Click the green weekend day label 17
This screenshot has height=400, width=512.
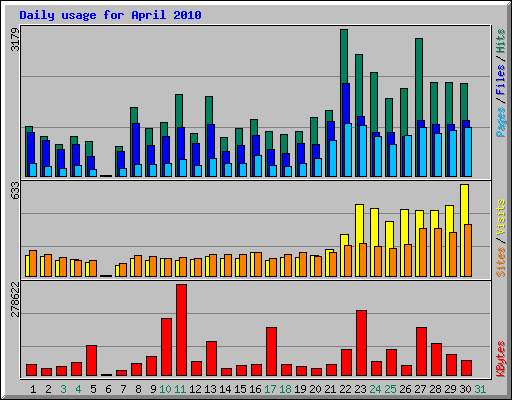click(x=270, y=389)
